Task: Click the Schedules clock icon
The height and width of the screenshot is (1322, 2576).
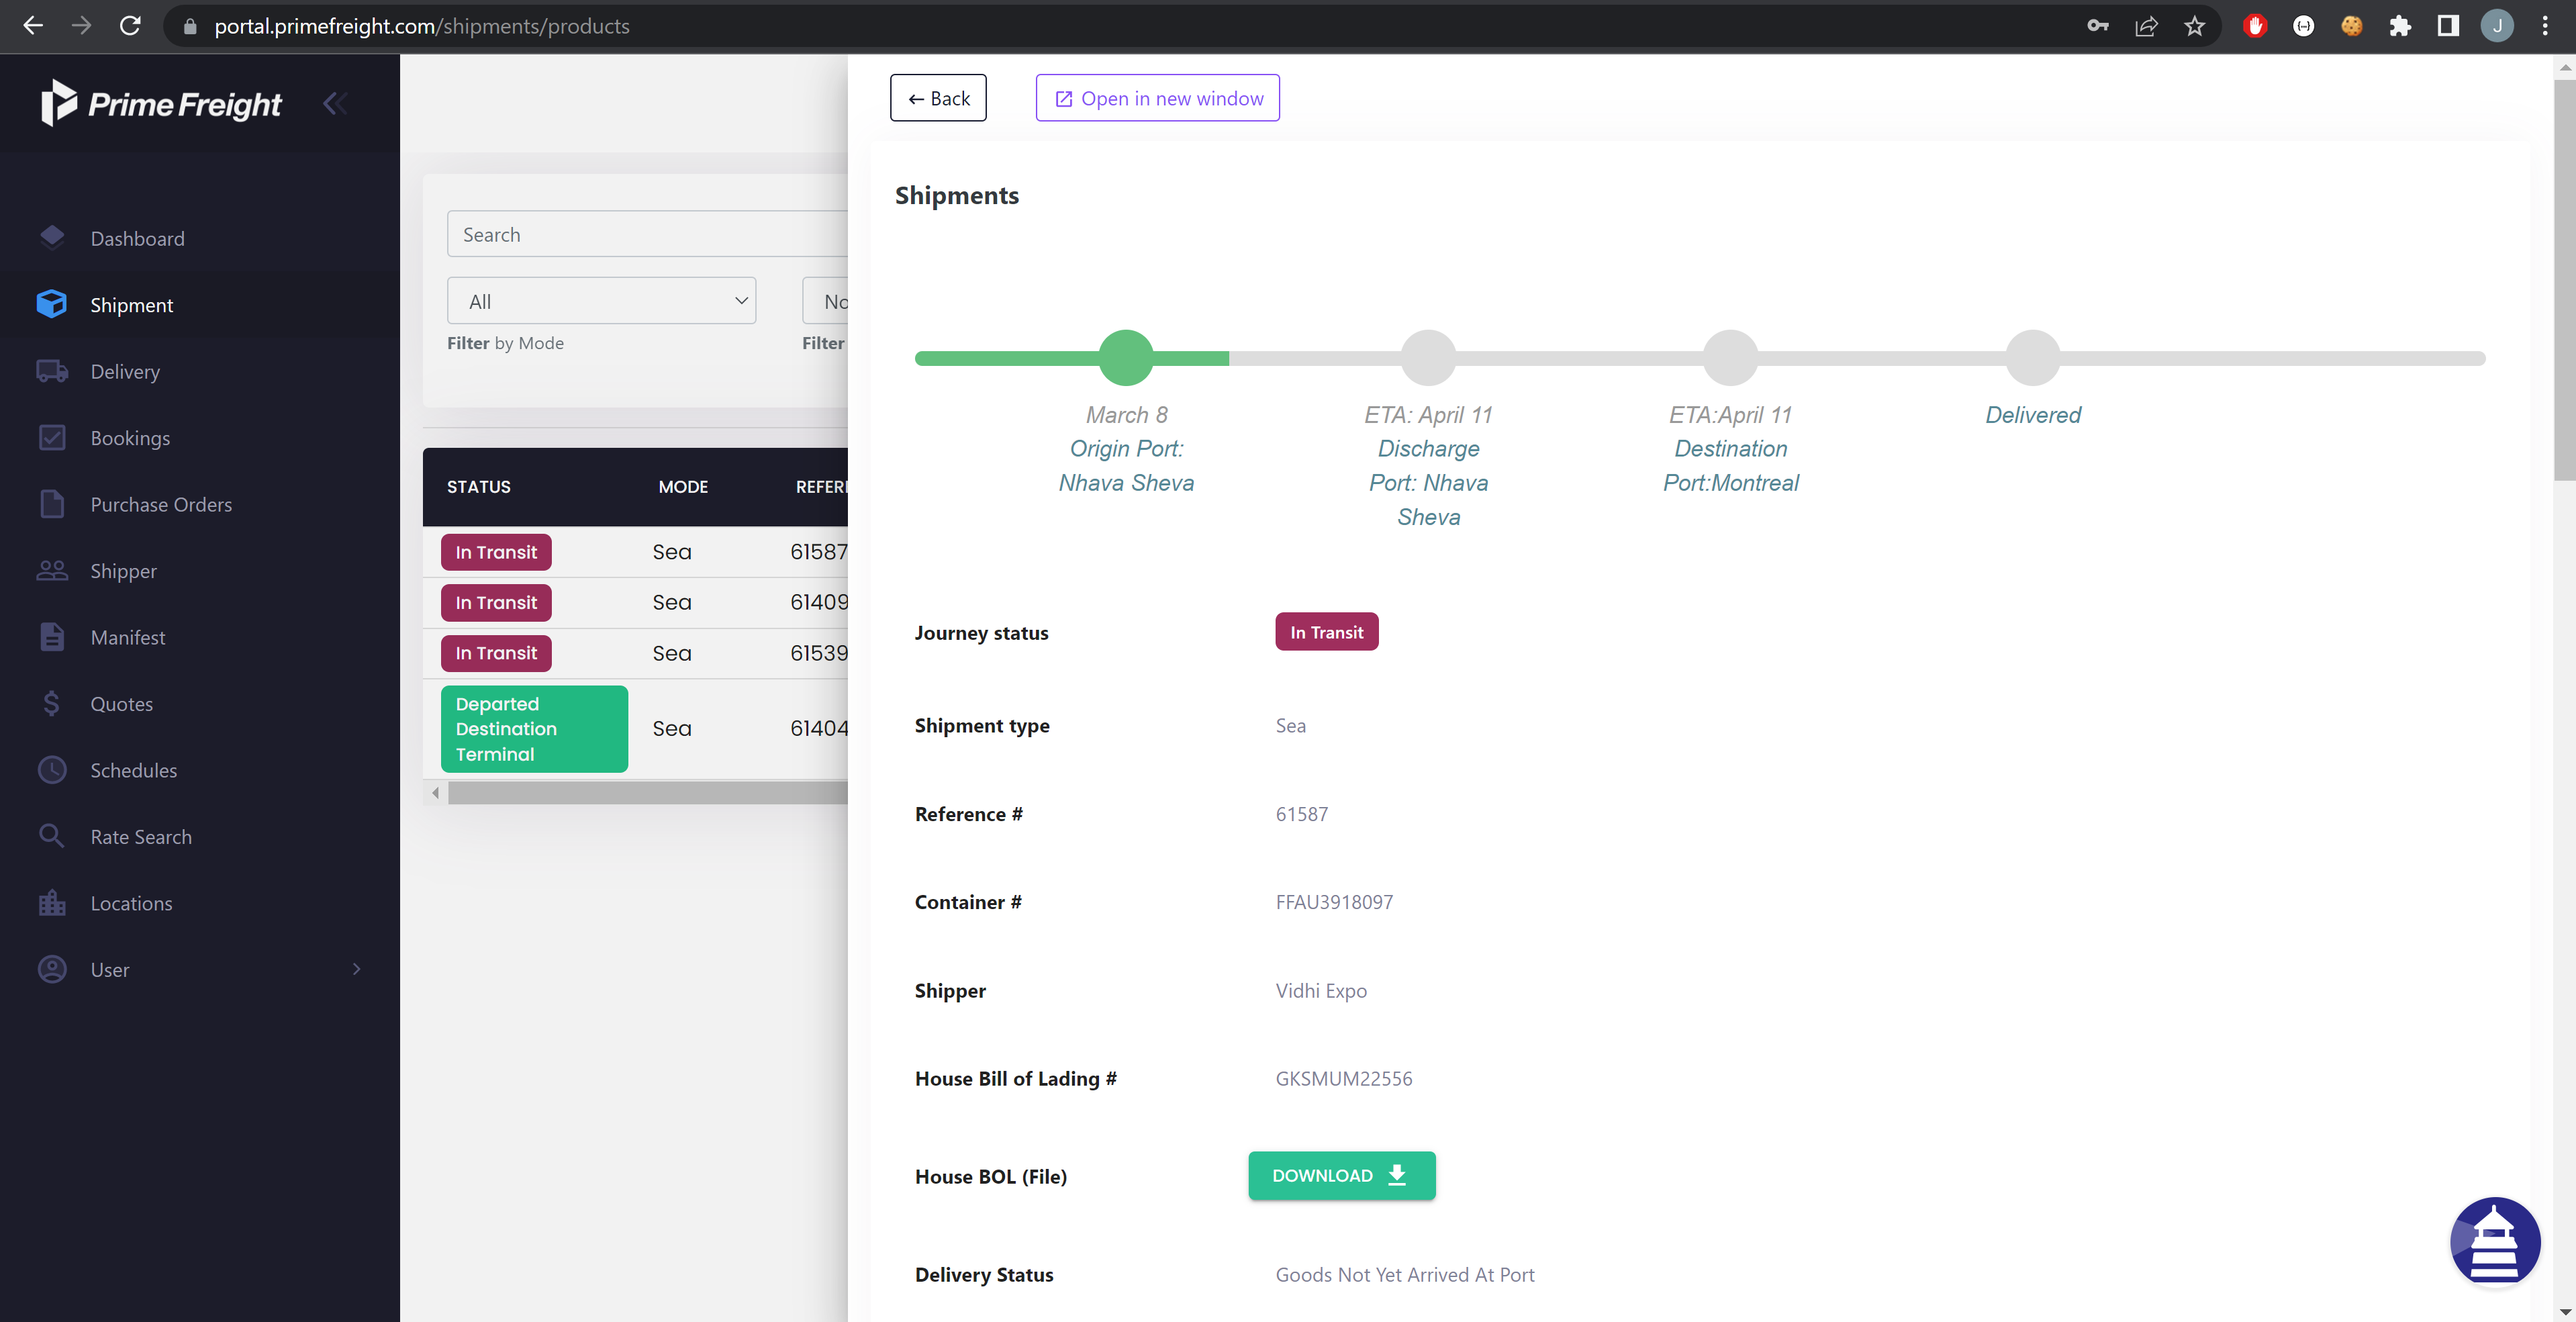Action: (x=52, y=770)
